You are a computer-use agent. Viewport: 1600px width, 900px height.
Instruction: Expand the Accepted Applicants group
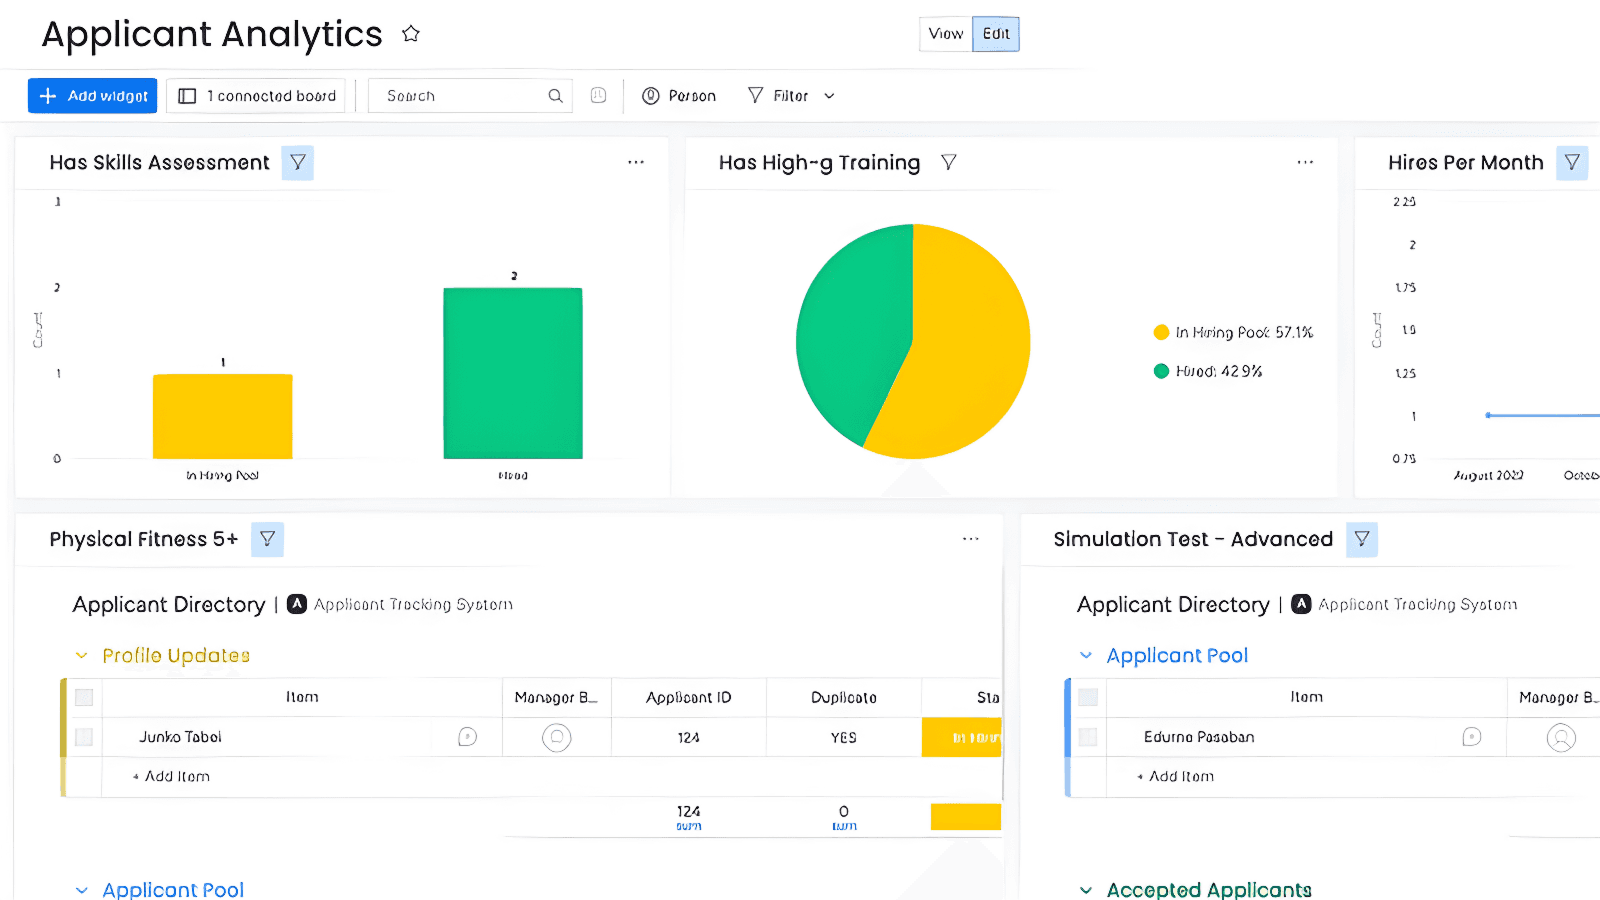click(1086, 890)
